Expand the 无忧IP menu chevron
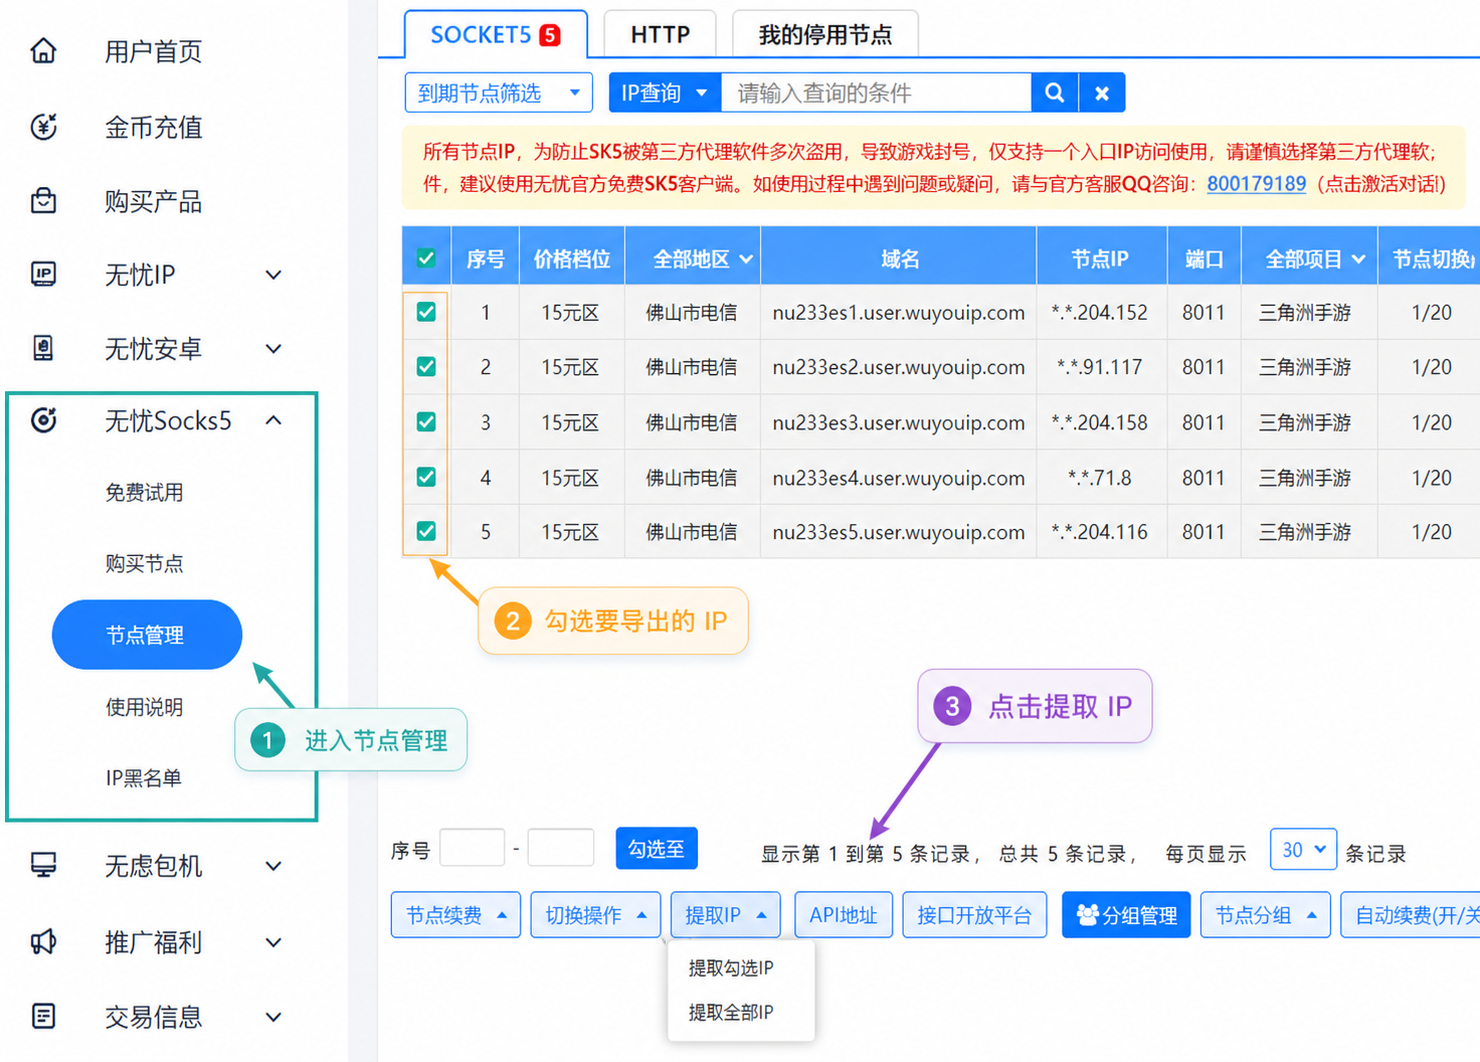 click(273, 275)
